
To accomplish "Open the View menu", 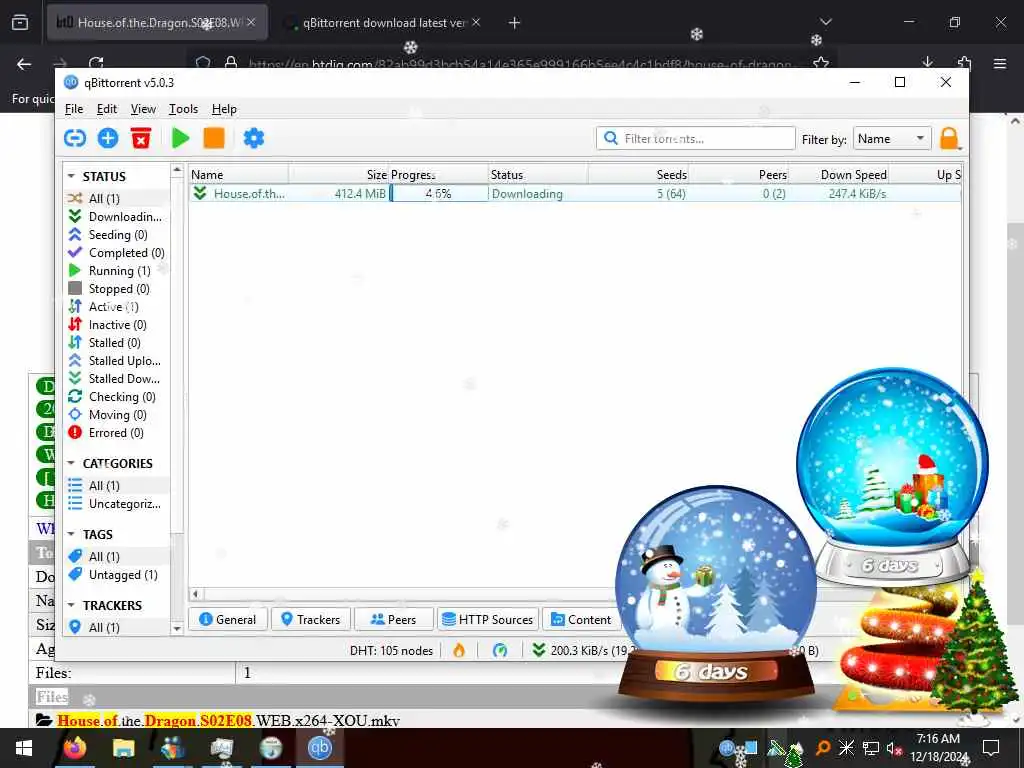I will (143, 109).
